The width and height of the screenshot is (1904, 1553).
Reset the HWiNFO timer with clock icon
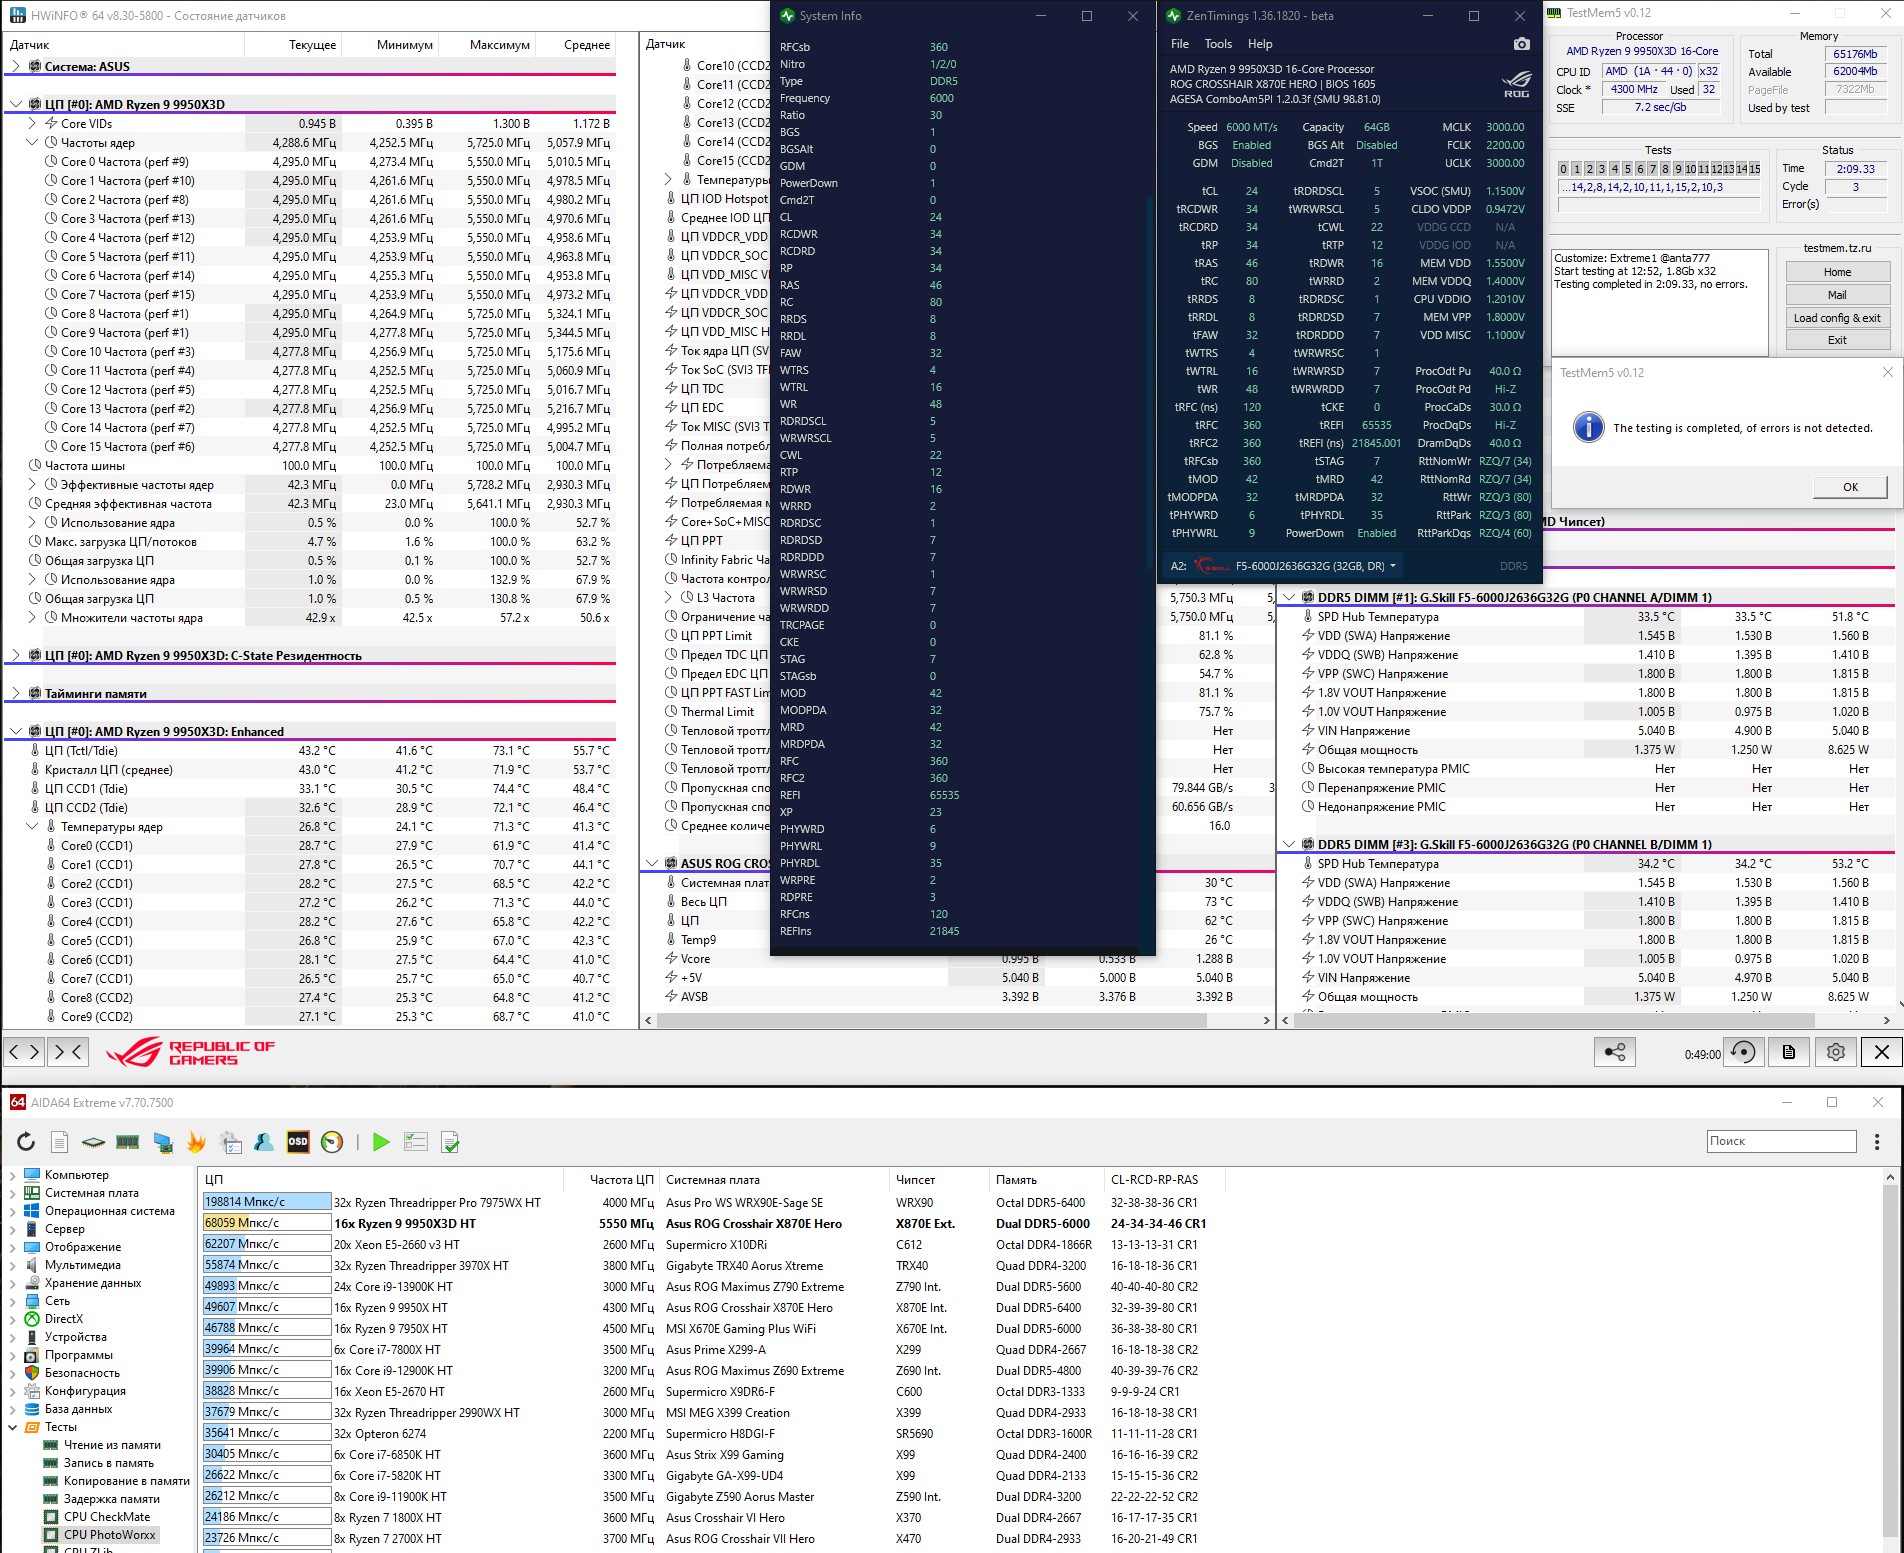(1743, 1052)
